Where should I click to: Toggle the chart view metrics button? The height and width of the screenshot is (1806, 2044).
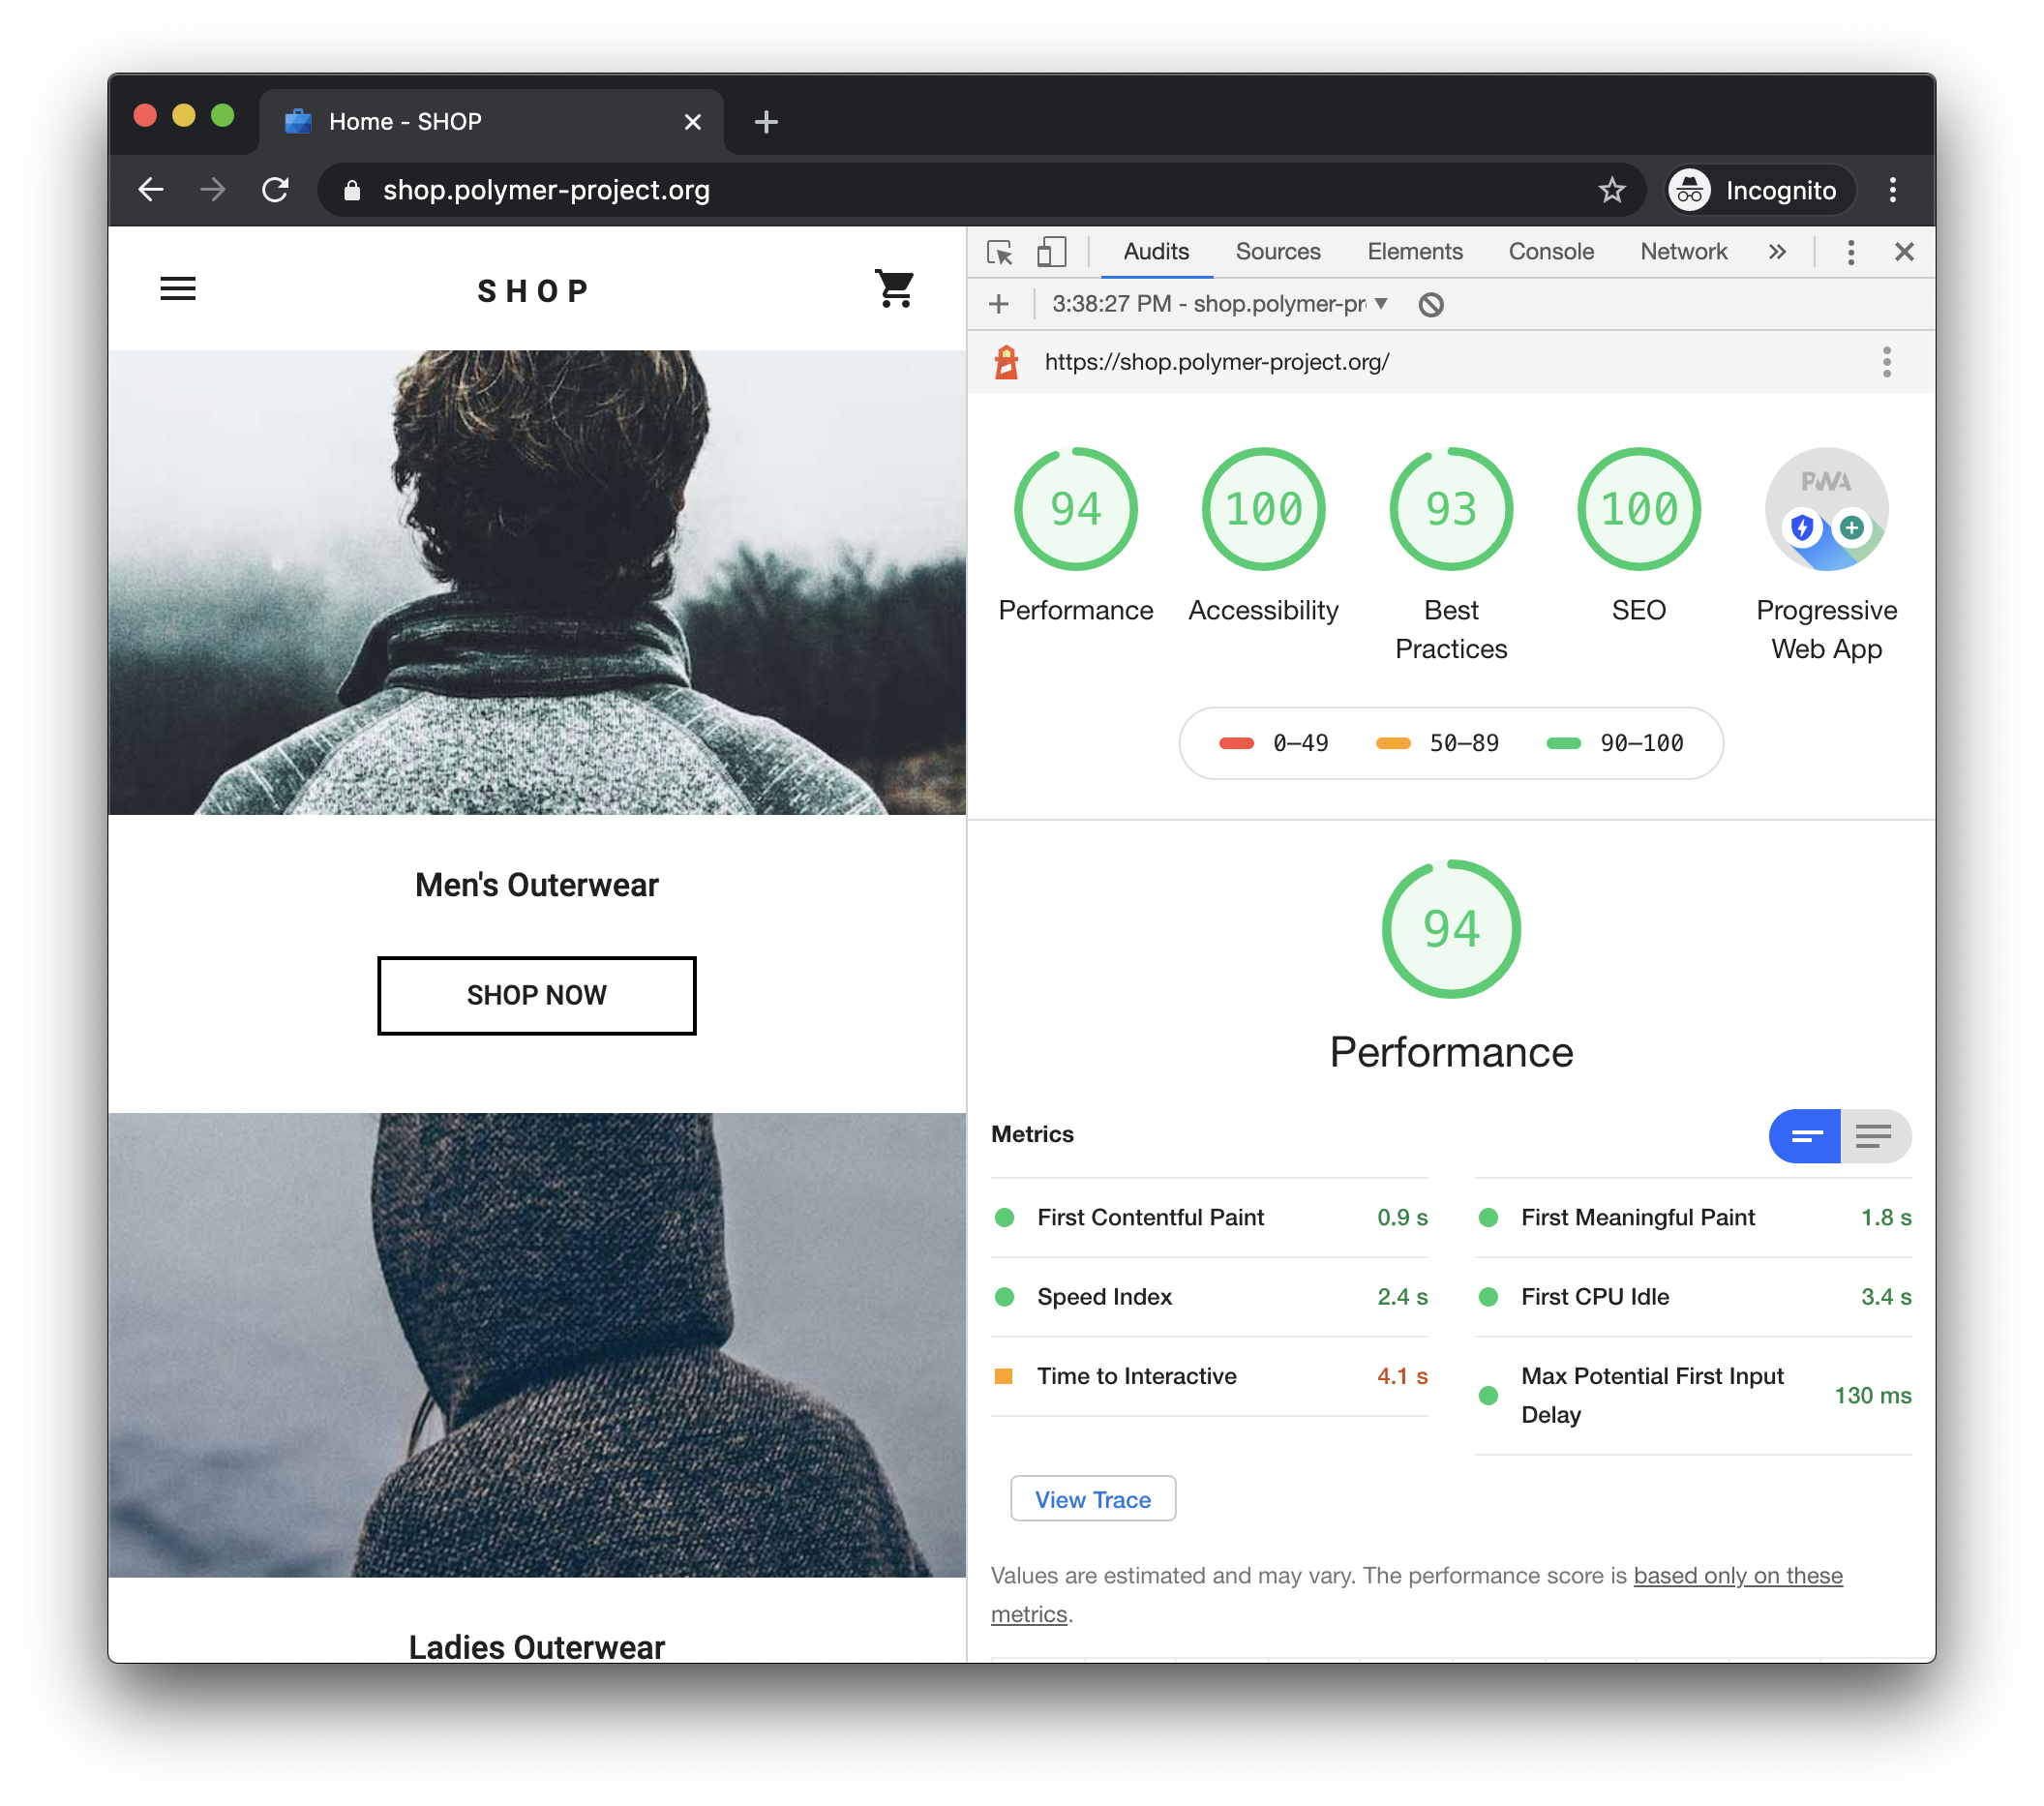1807,1136
